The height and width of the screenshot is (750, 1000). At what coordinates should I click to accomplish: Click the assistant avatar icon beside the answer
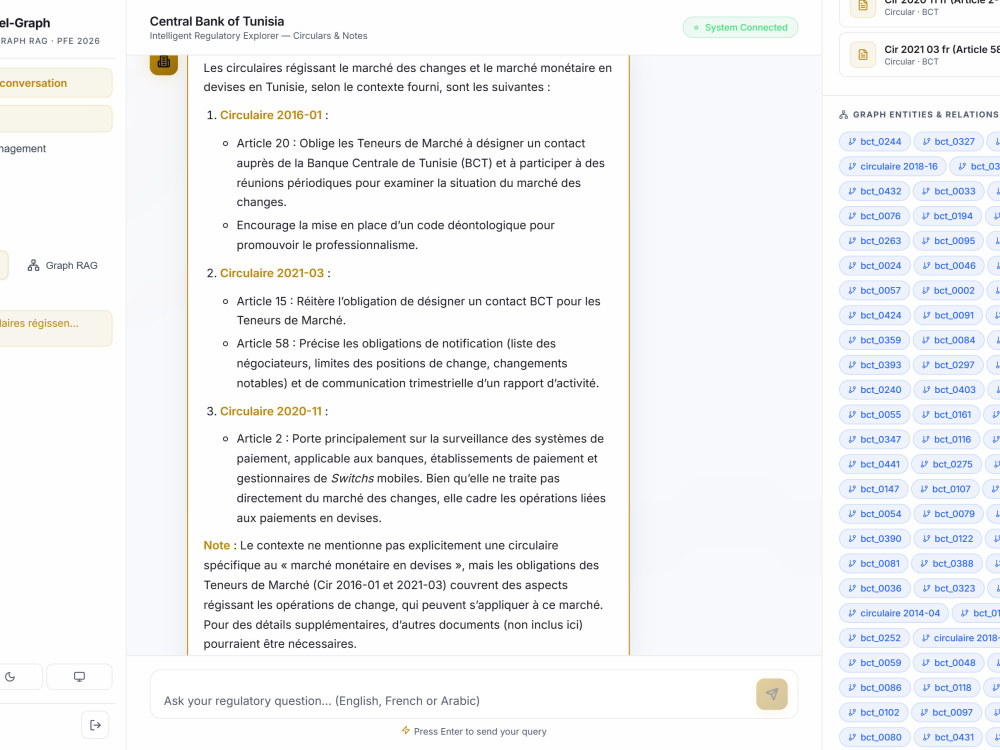pyautogui.click(x=164, y=62)
